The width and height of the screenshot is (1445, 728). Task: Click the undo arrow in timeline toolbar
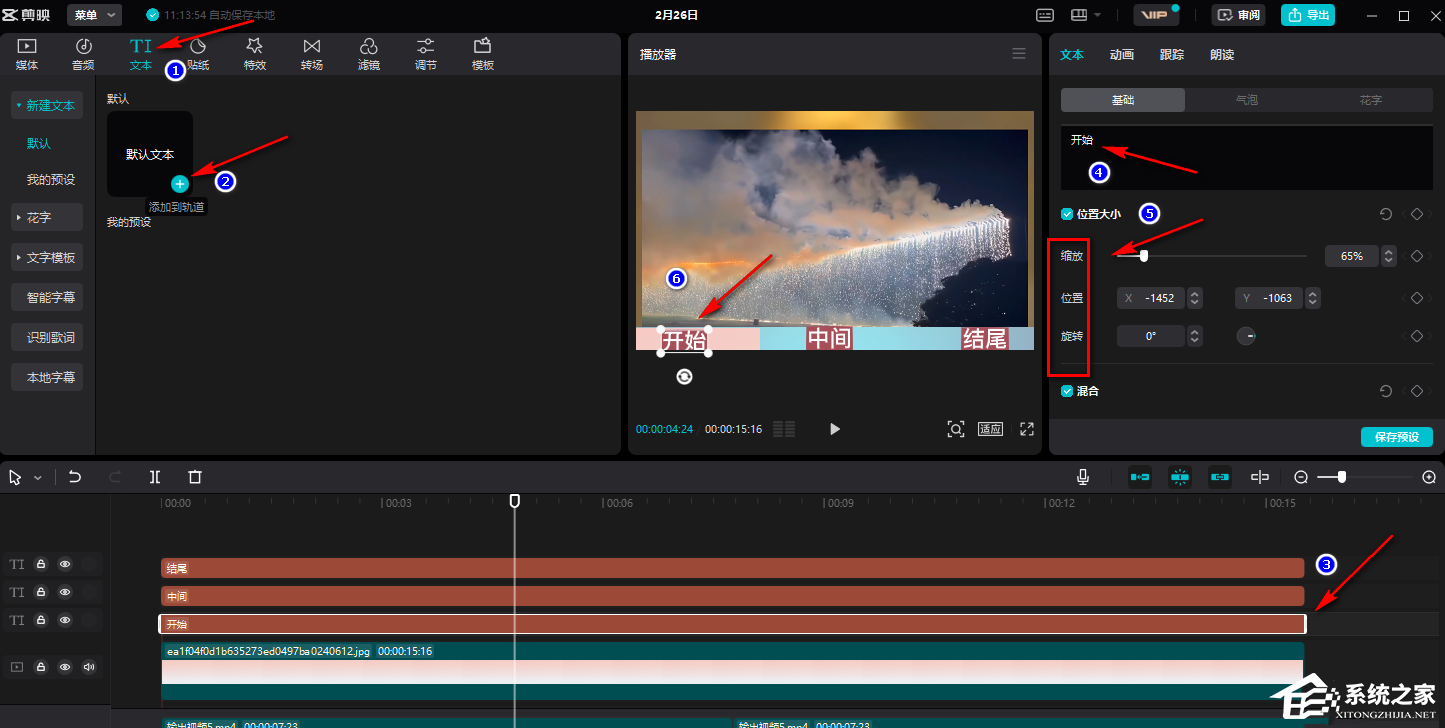click(75, 477)
